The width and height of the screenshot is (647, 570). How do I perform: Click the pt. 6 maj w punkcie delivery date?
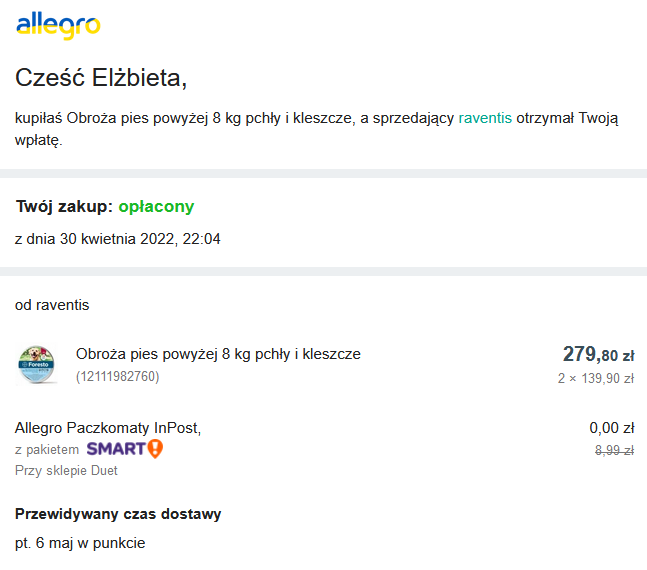click(x=80, y=543)
